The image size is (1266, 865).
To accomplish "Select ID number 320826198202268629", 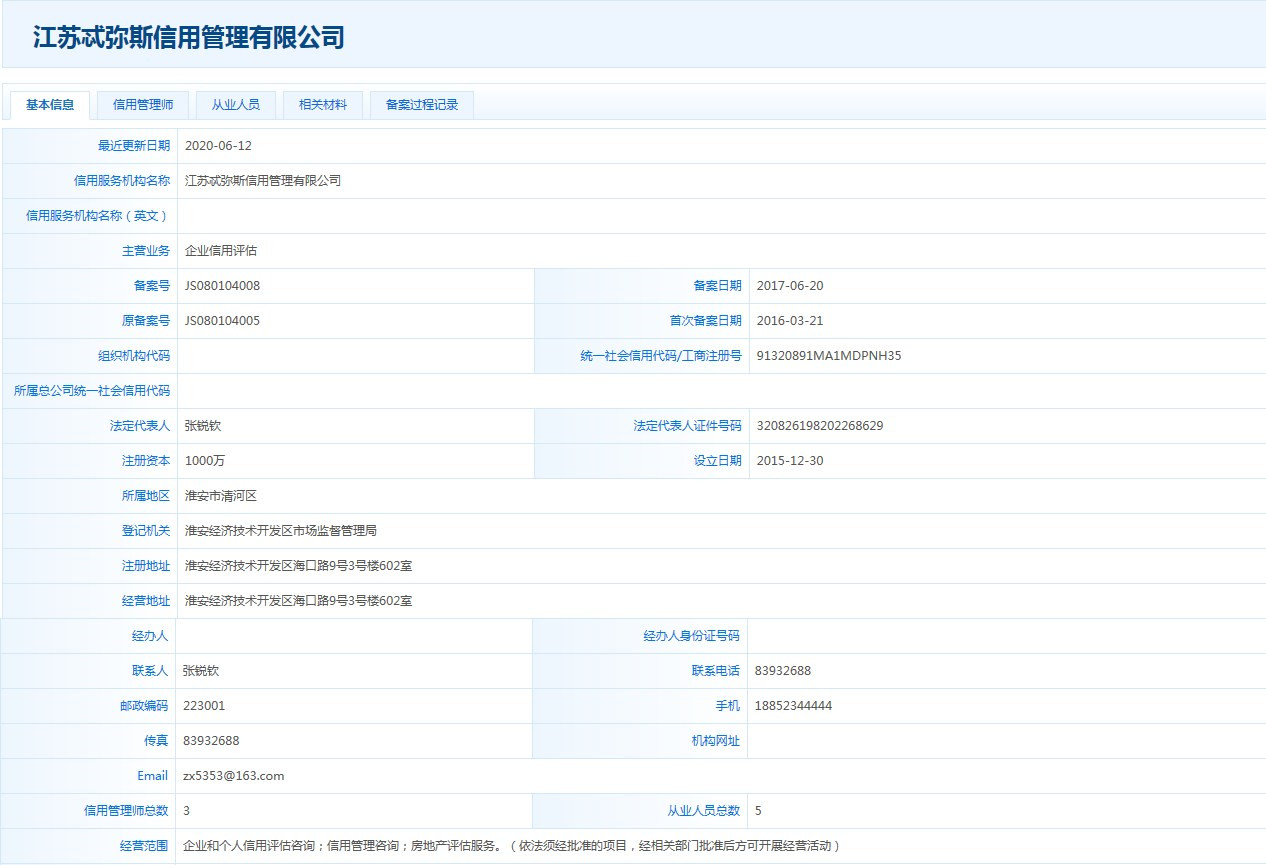I will (x=820, y=426).
